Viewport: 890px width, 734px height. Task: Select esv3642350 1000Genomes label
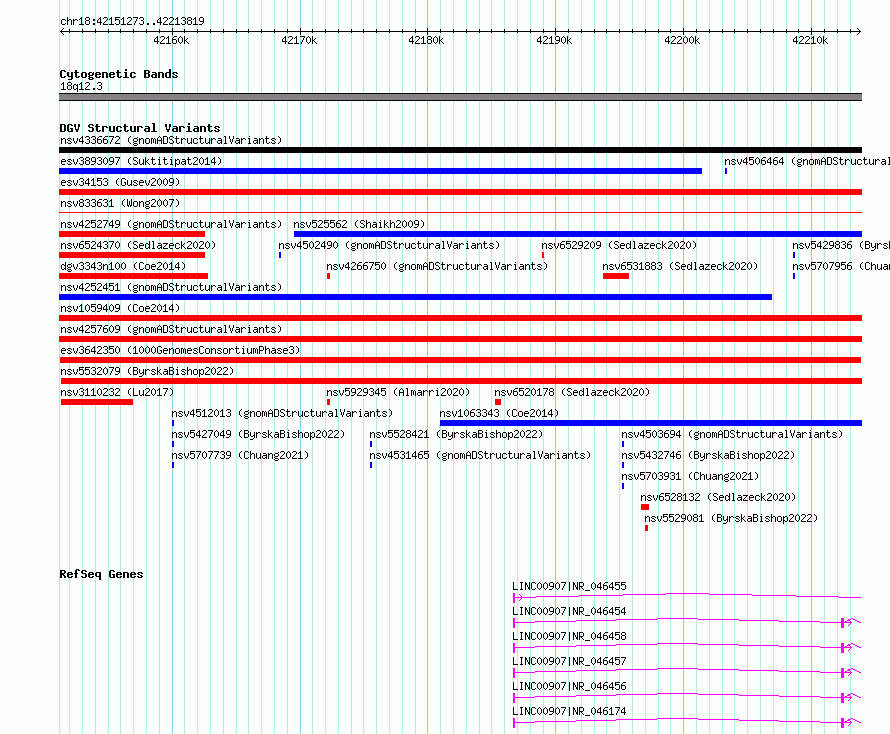(180, 350)
